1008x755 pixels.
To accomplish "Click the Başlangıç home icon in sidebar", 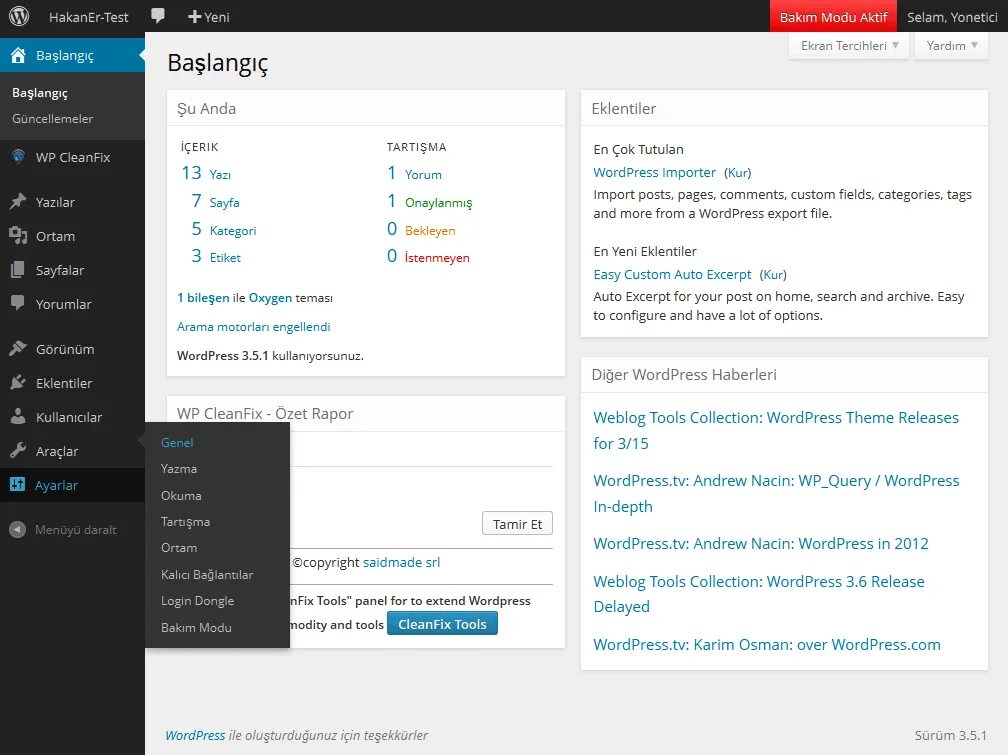I will pyautogui.click(x=18, y=55).
